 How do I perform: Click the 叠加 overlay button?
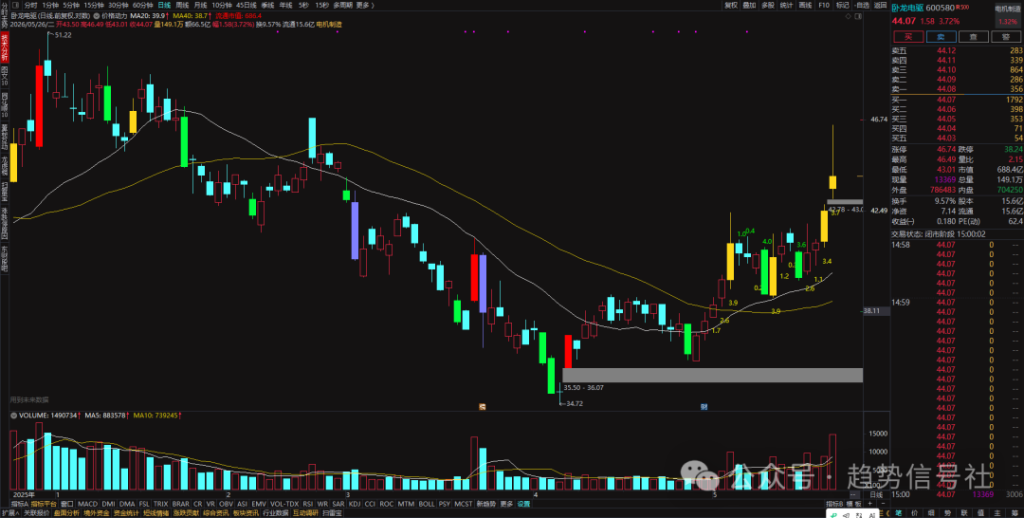point(749,5)
